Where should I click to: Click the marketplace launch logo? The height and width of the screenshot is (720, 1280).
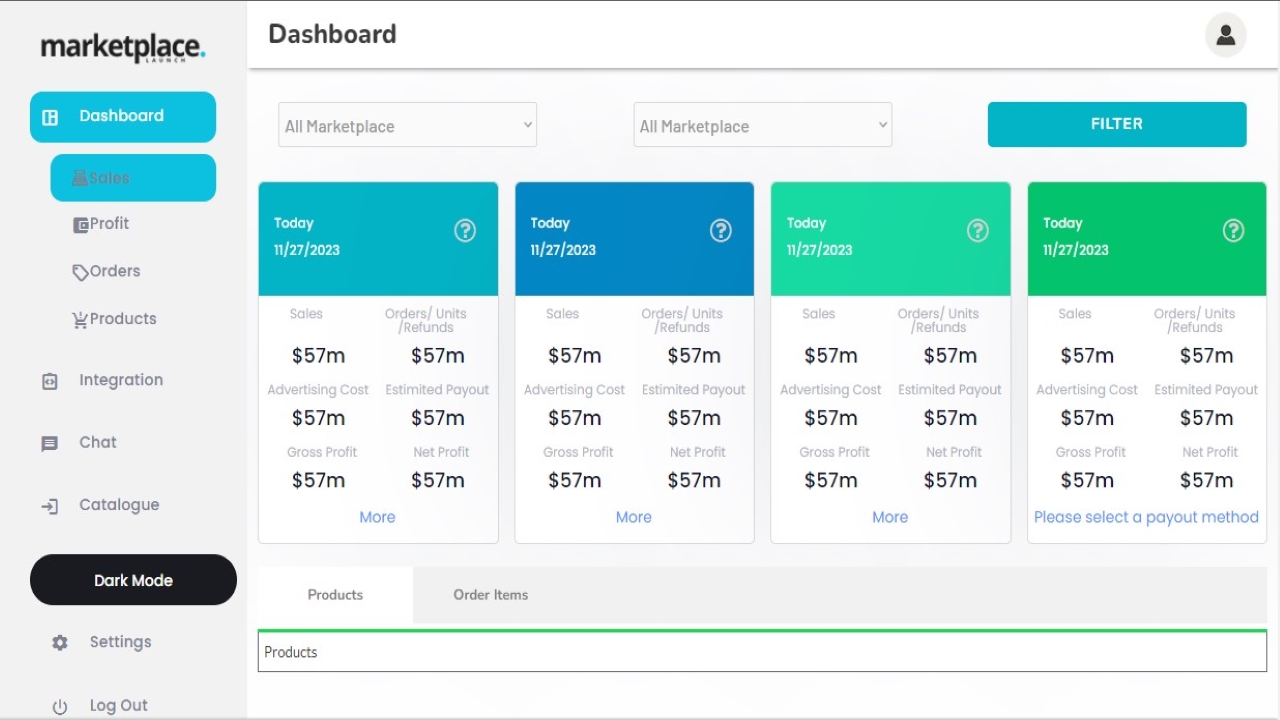pos(123,48)
